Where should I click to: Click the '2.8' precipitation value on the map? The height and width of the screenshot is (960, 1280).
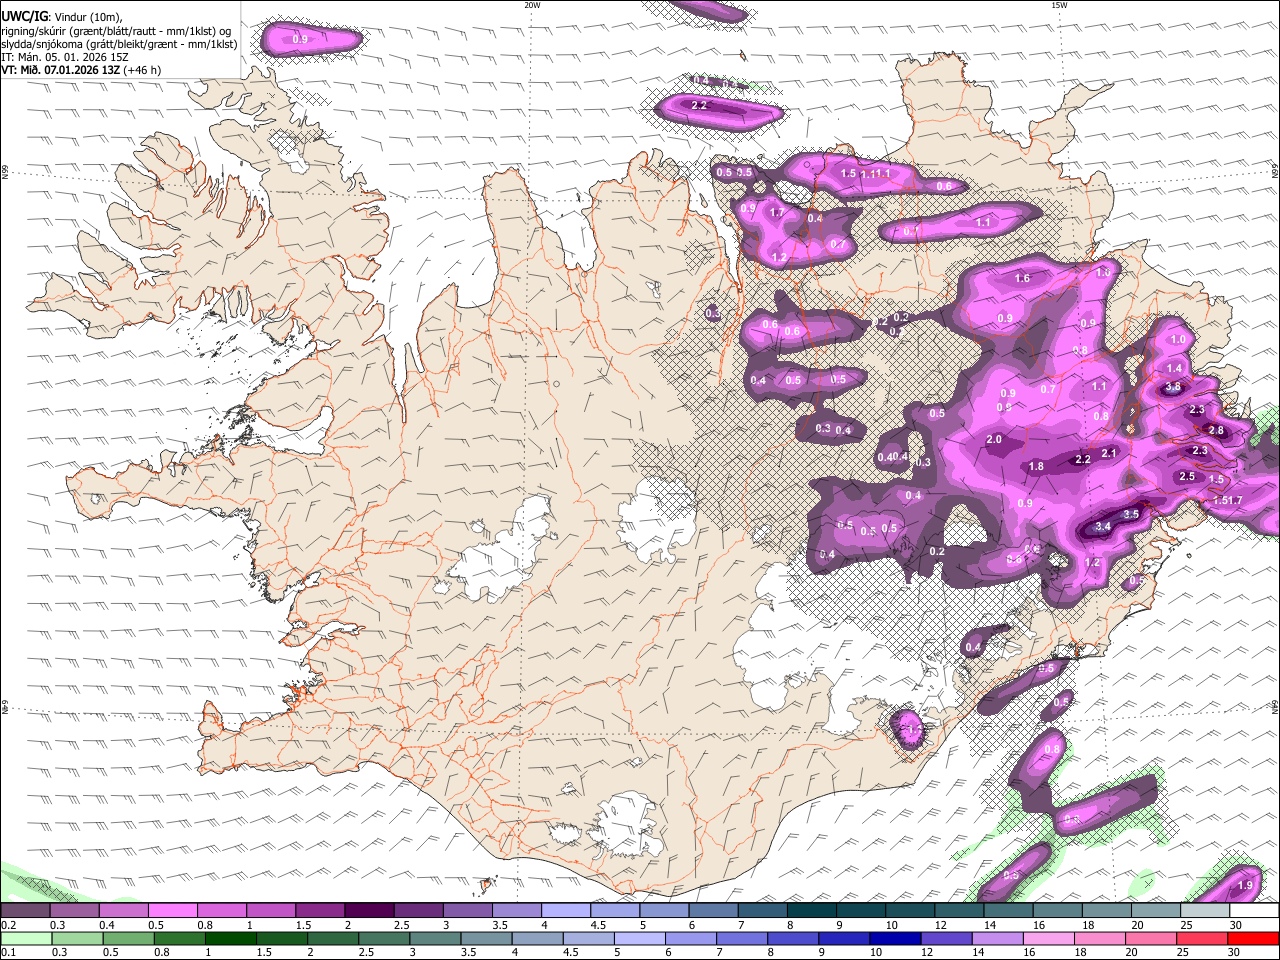click(x=1216, y=431)
